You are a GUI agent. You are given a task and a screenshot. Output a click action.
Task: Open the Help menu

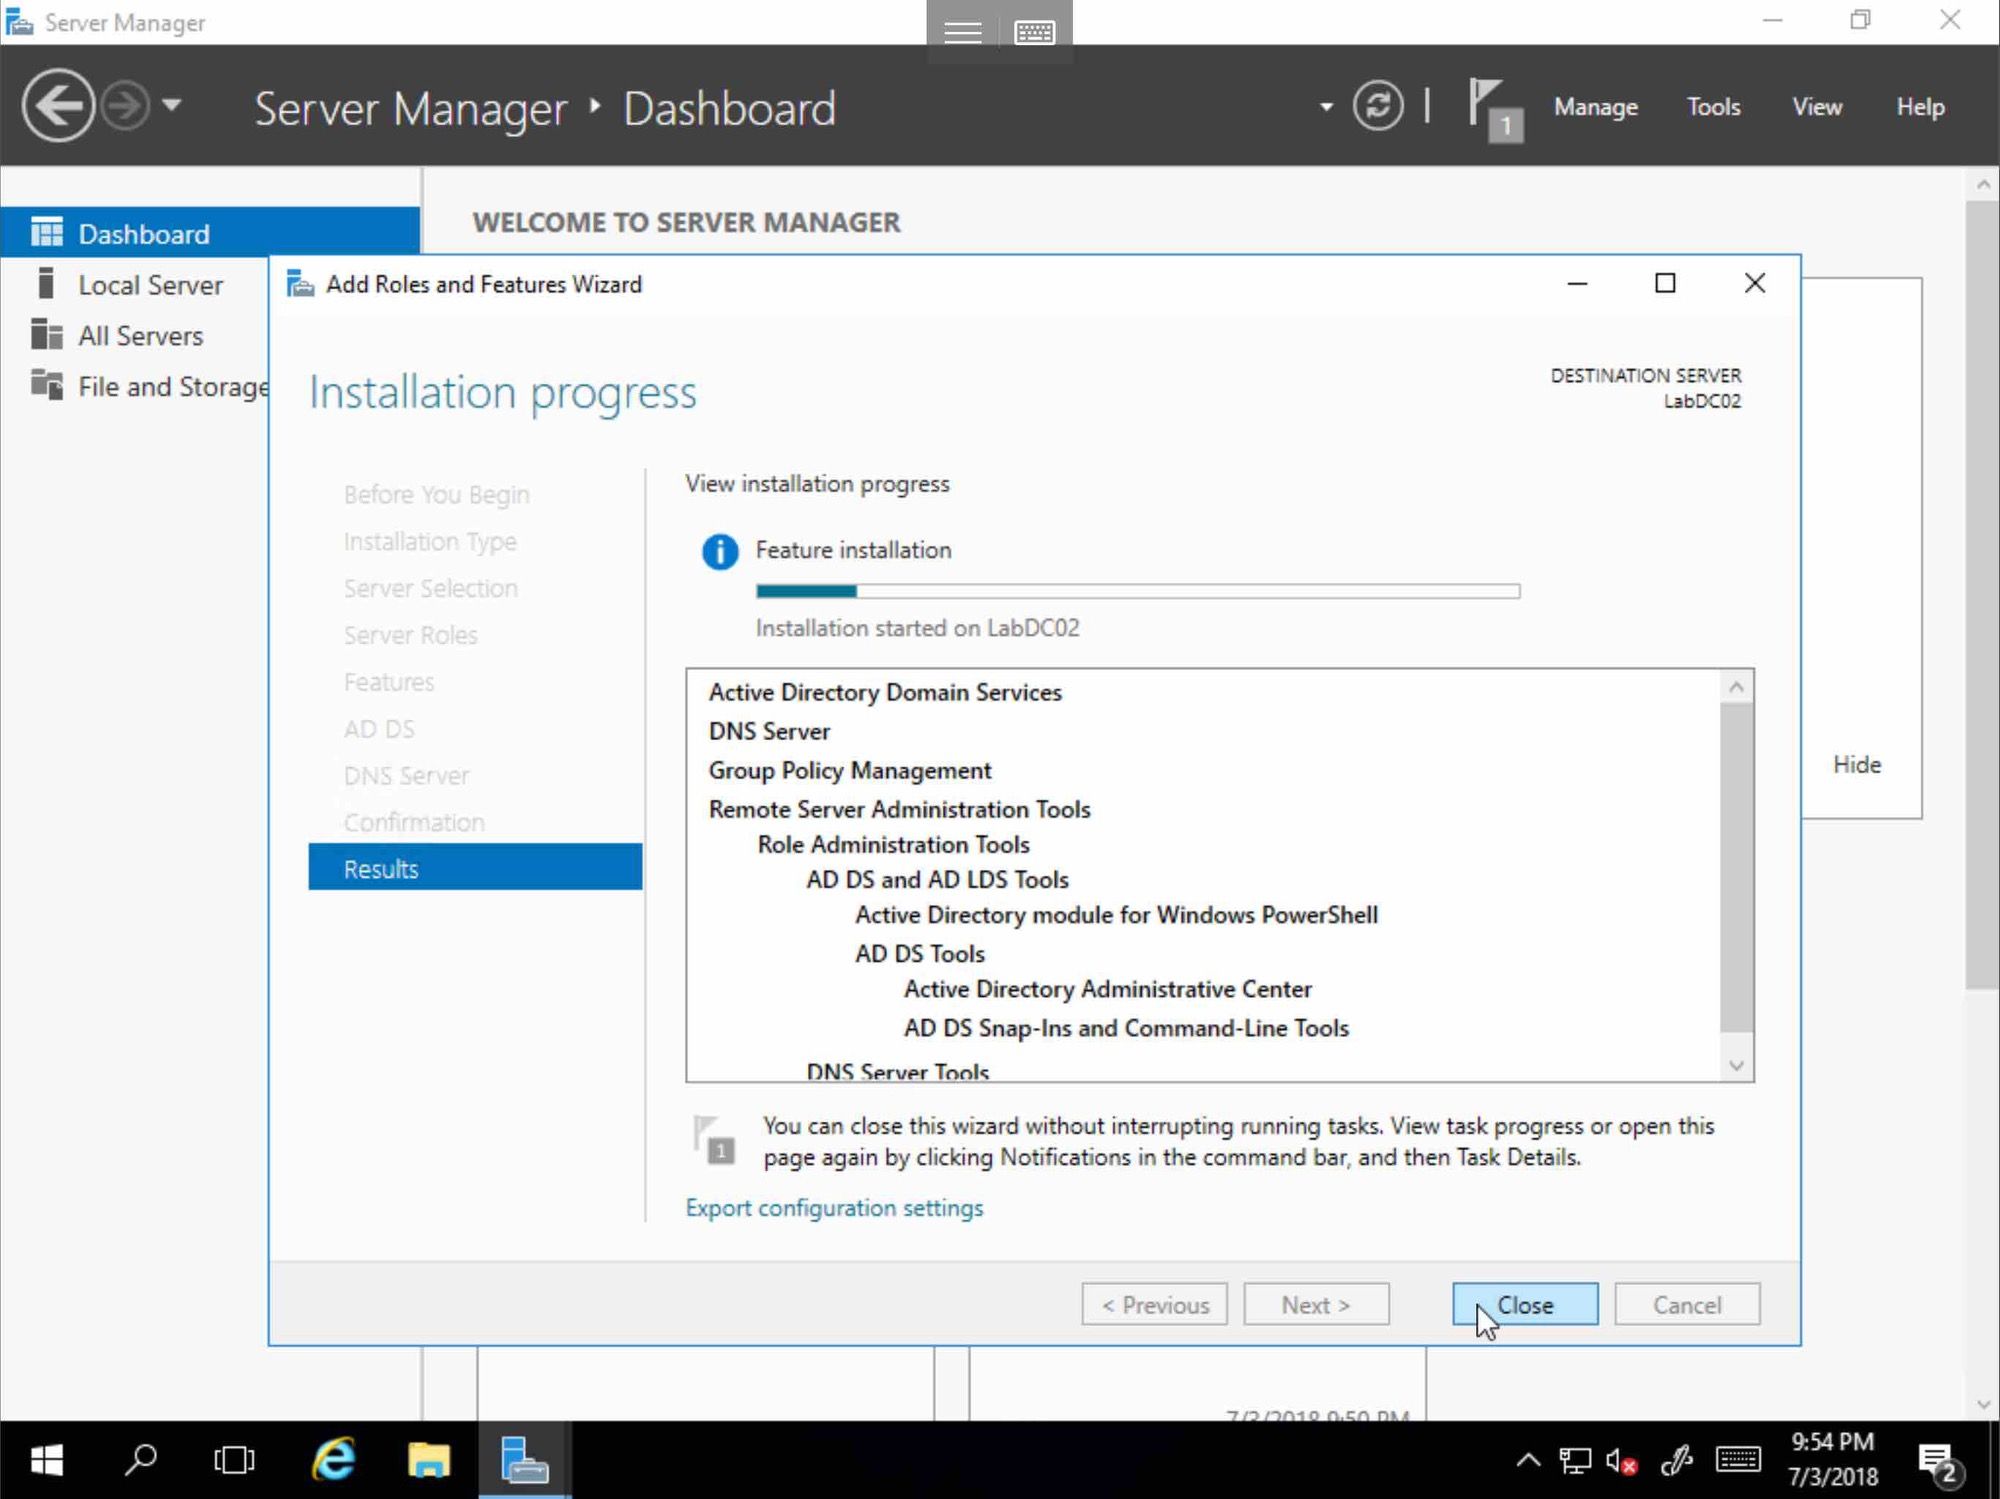[1920, 107]
